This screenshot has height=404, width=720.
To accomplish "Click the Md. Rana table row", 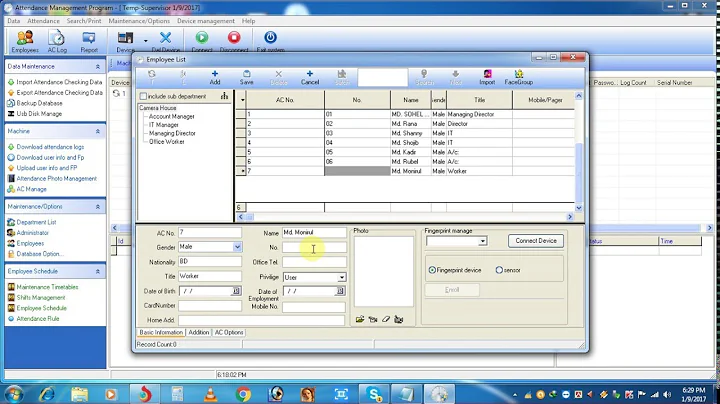I will tap(405, 123).
